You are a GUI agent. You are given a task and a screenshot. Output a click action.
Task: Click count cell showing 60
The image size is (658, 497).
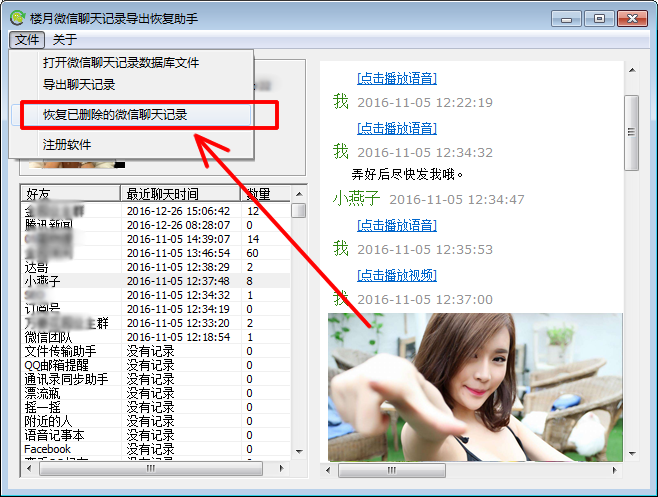click(x=253, y=253)
